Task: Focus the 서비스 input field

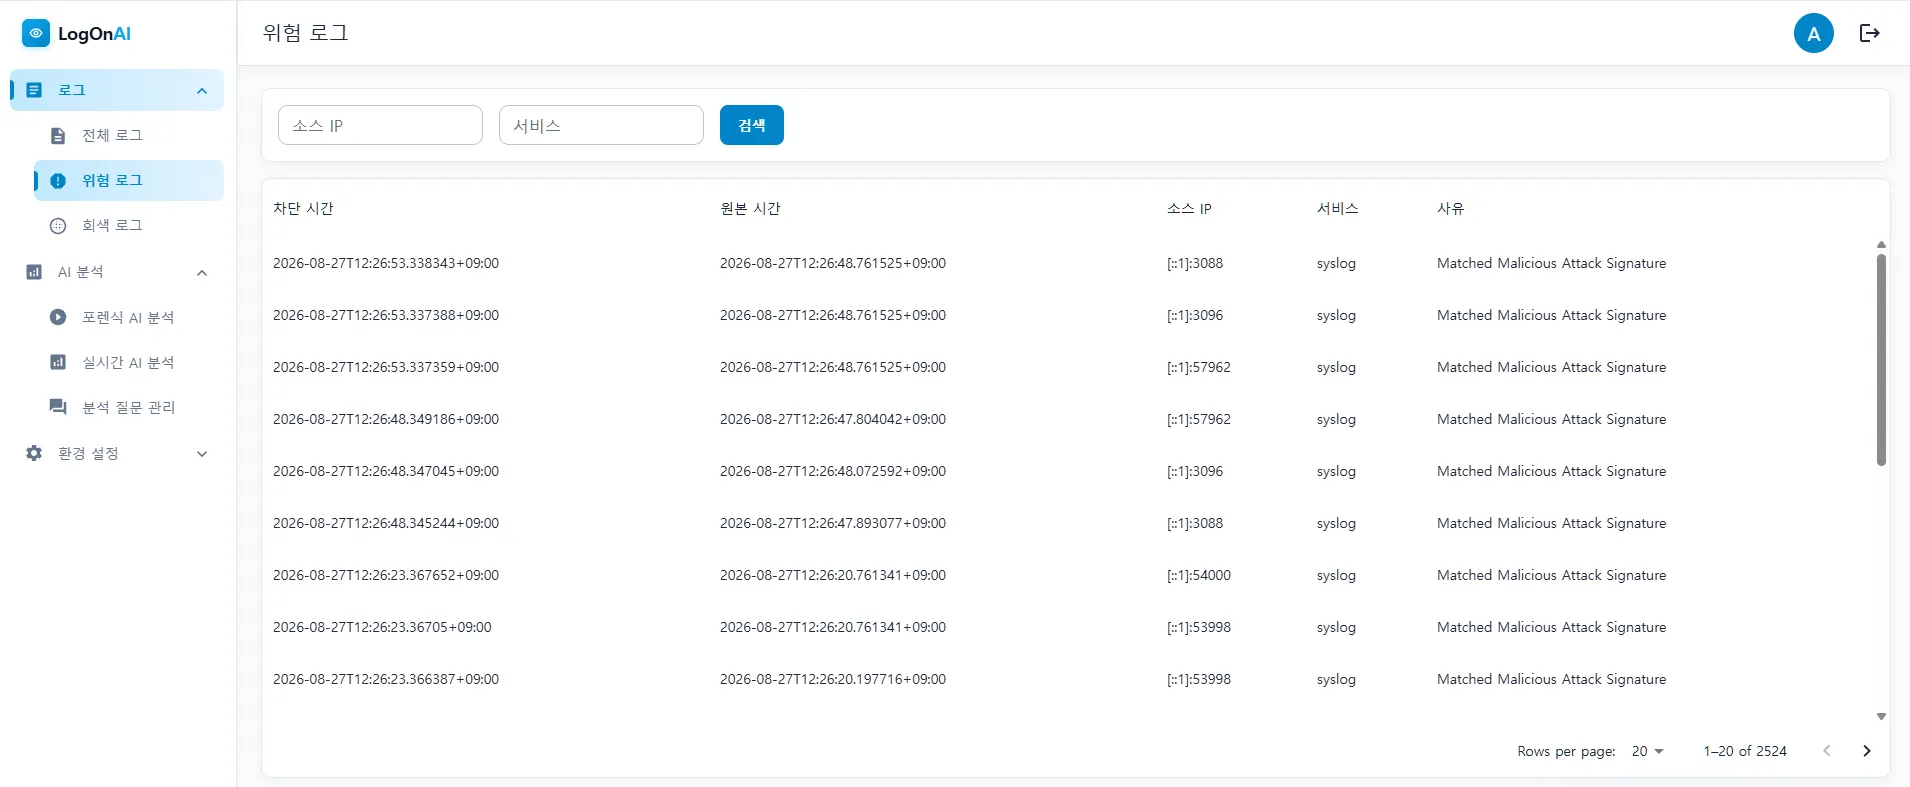Action: (x=601, y=125)
